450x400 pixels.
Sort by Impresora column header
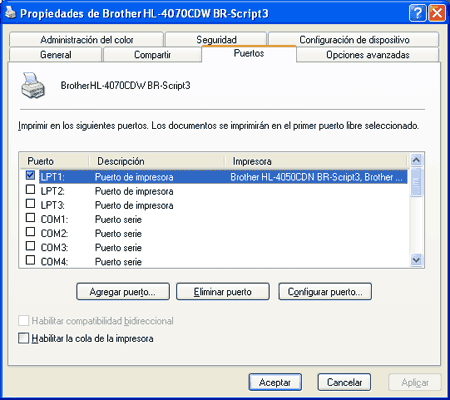click(x=317, y=161)
